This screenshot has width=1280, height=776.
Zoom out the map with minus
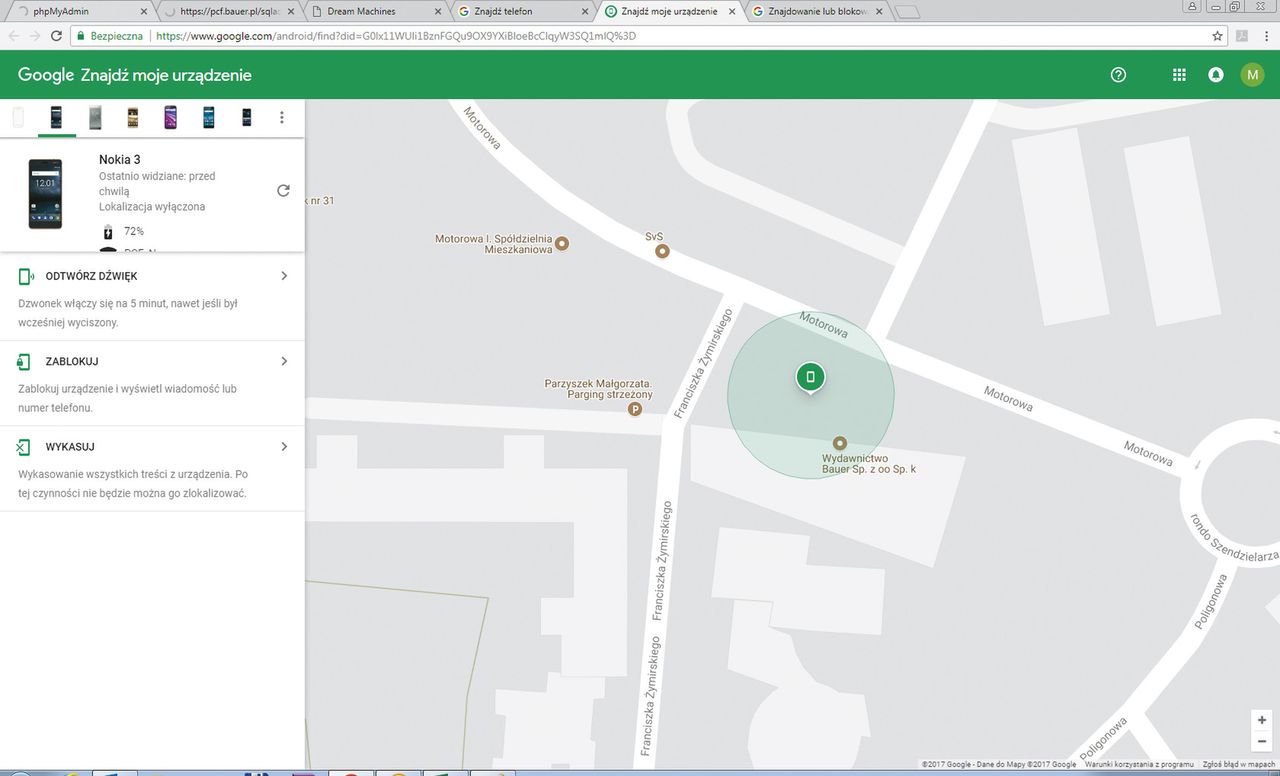coord(1262,741)
